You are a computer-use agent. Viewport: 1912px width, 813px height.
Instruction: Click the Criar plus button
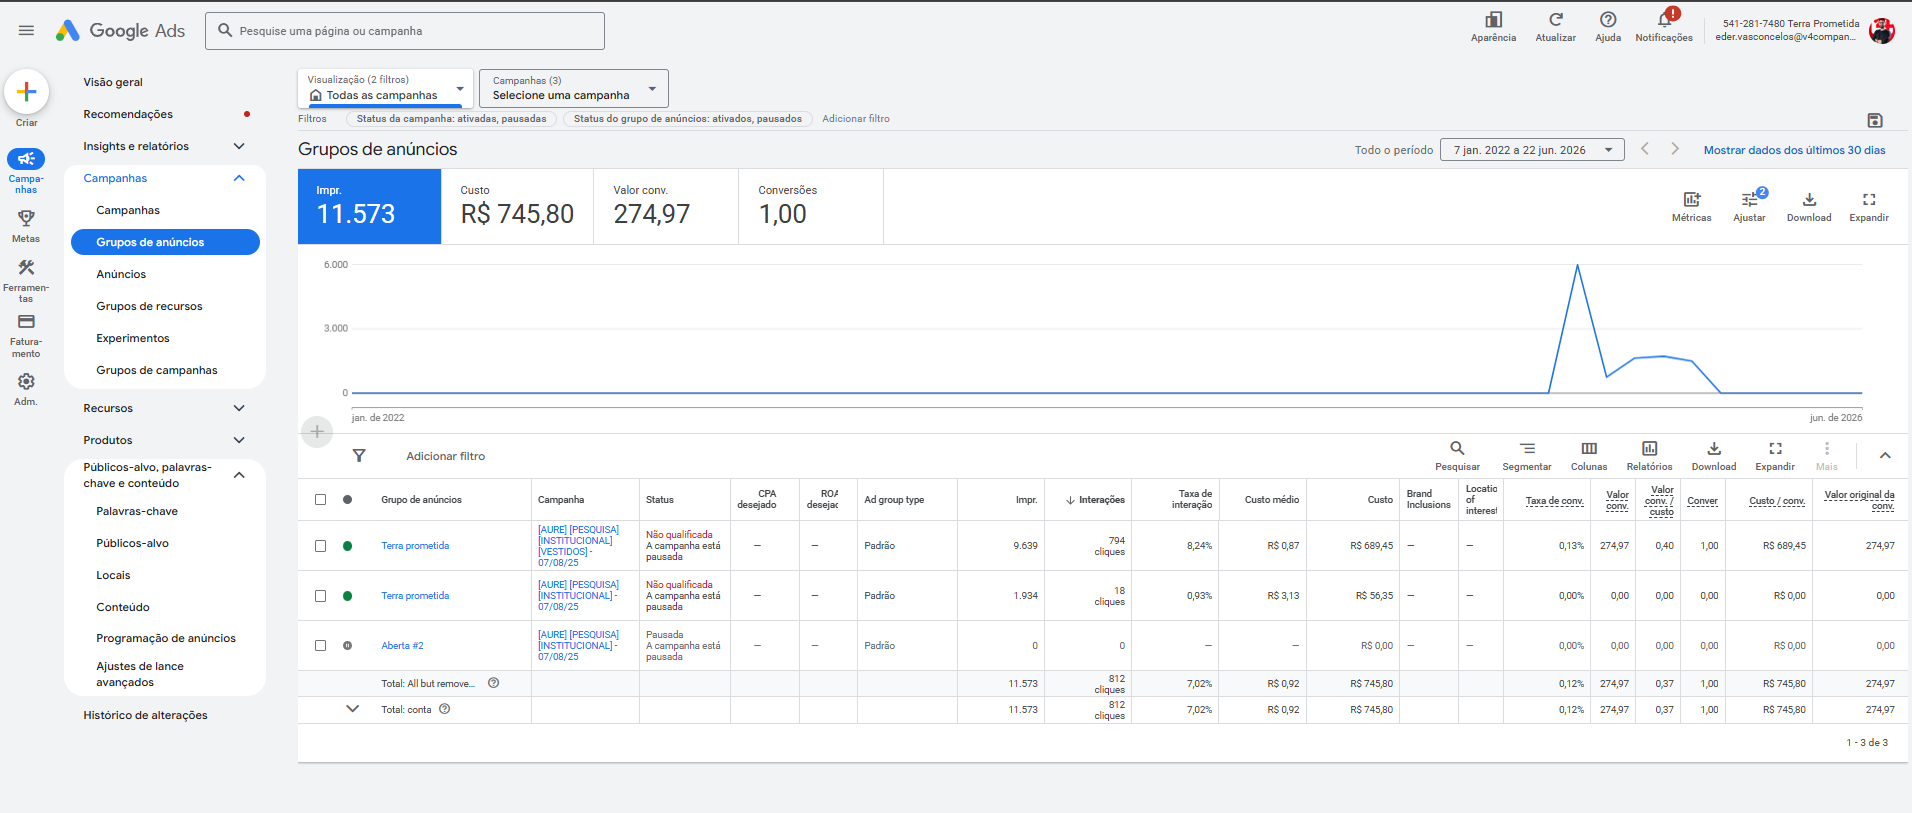pyautogui.click(x=27, y=92)
